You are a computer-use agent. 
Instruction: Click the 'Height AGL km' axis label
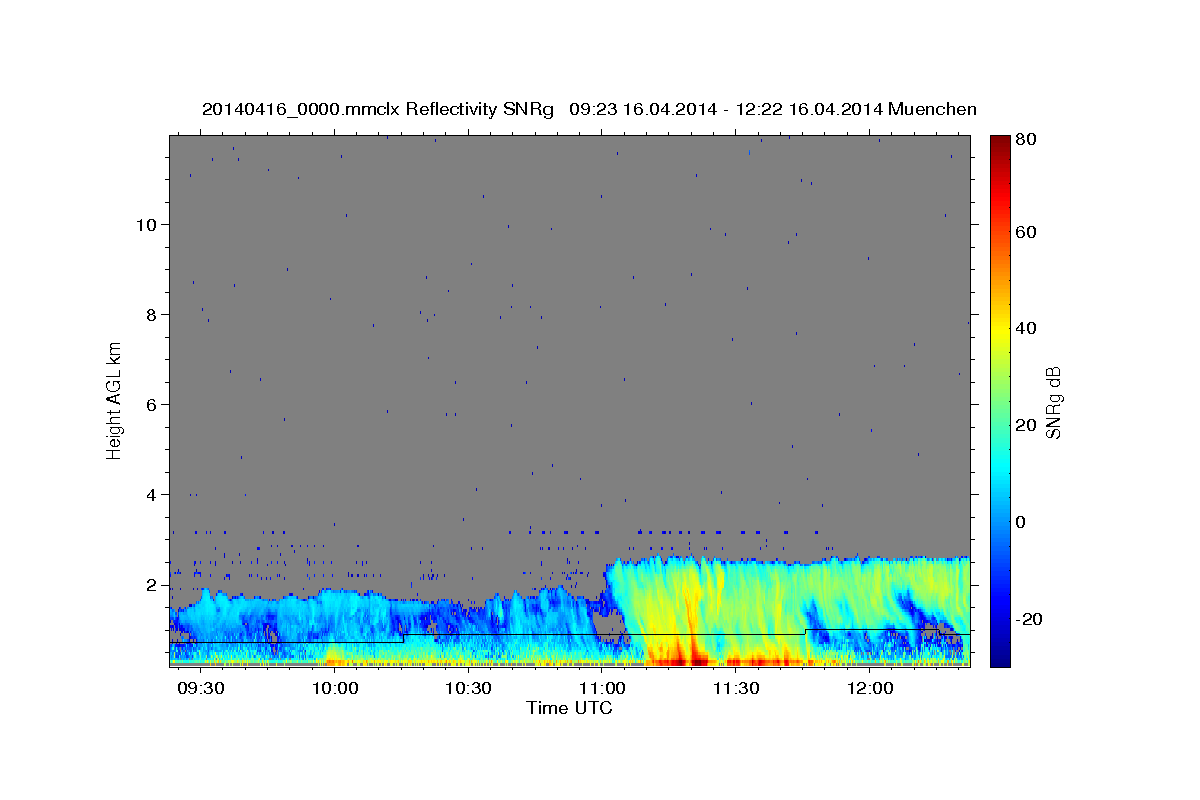pos(114,400)
